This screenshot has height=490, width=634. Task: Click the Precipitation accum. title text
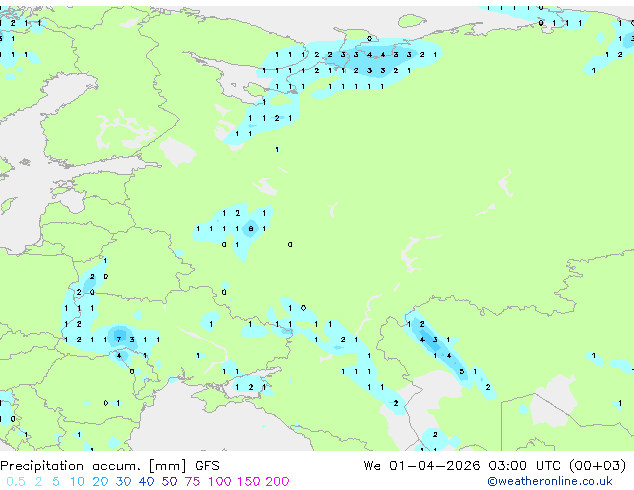point(70,466)
